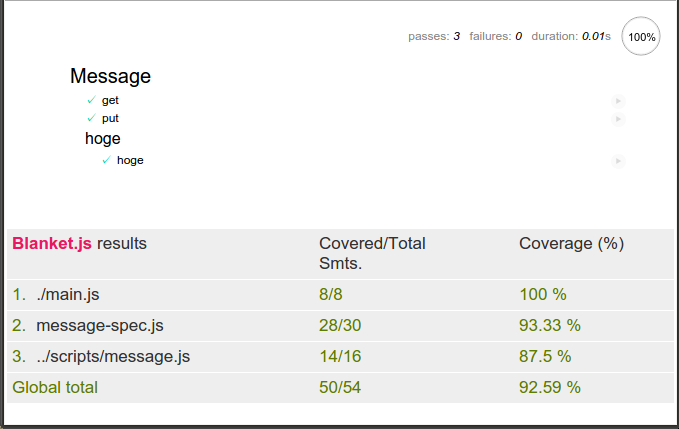Click the green checkmark beside get
The width and height of the screenshot is (679, 429).
(x=91, y=100)
